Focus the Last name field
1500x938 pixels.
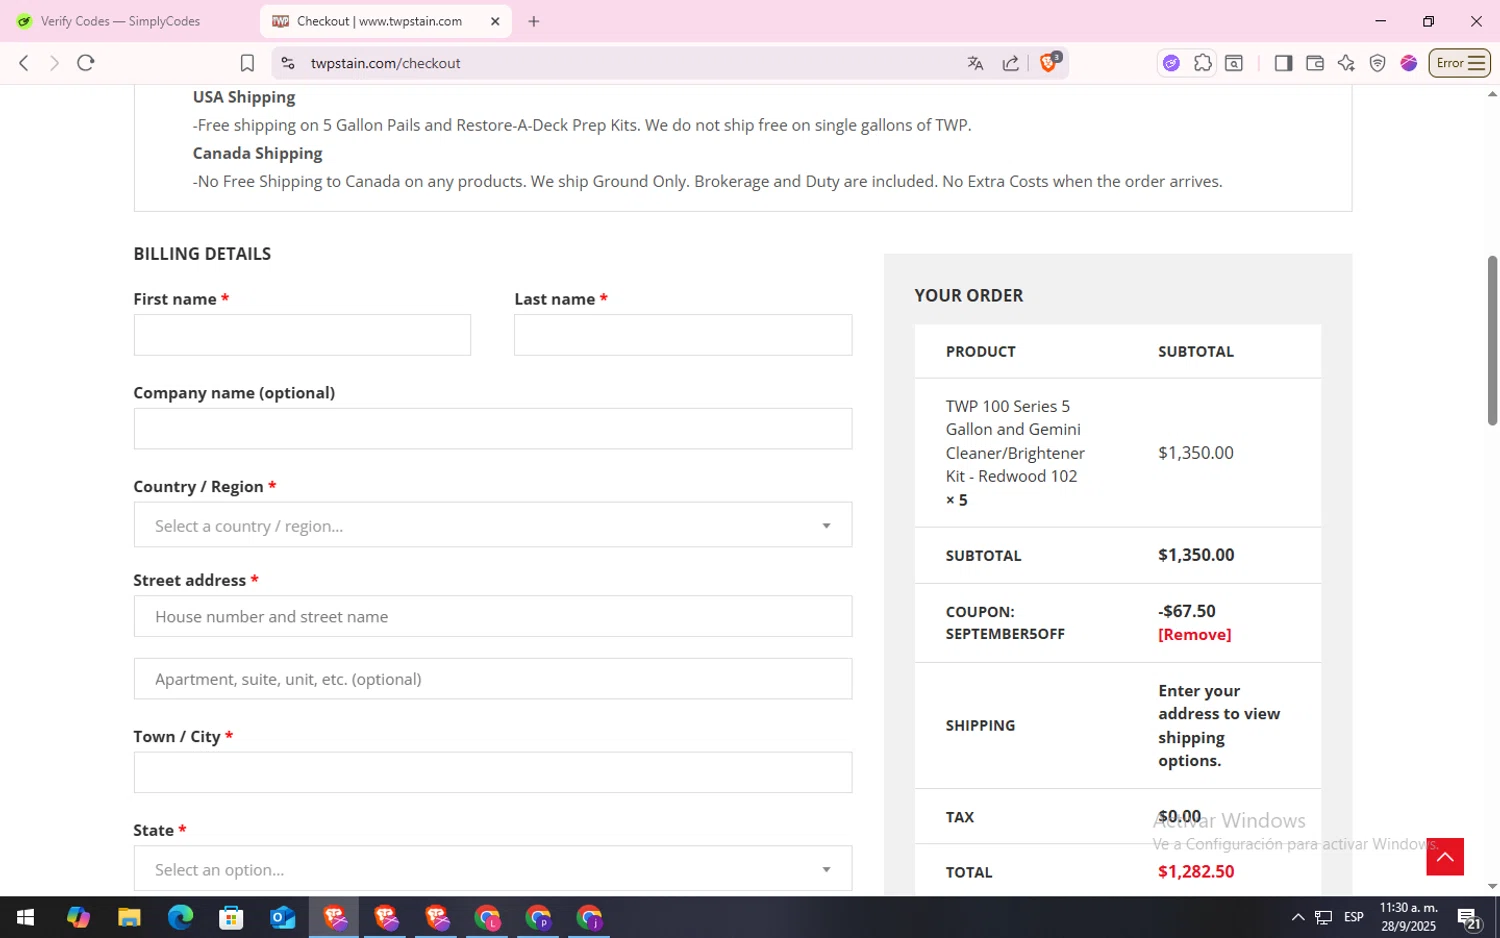tap(683, 335)
